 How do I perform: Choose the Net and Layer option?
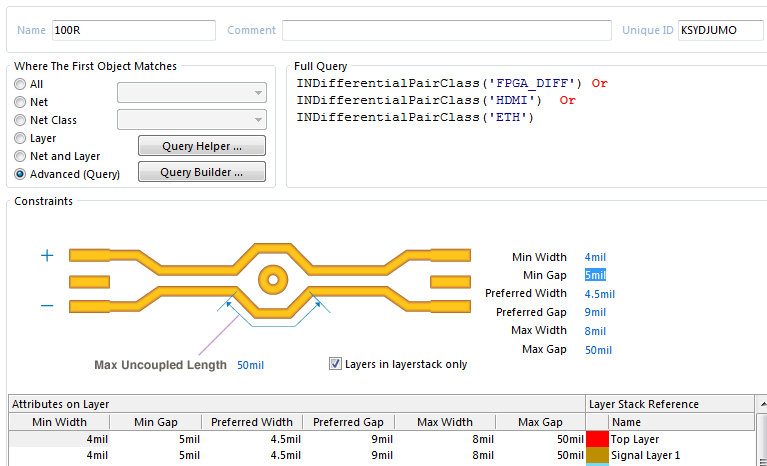[20, 156]
